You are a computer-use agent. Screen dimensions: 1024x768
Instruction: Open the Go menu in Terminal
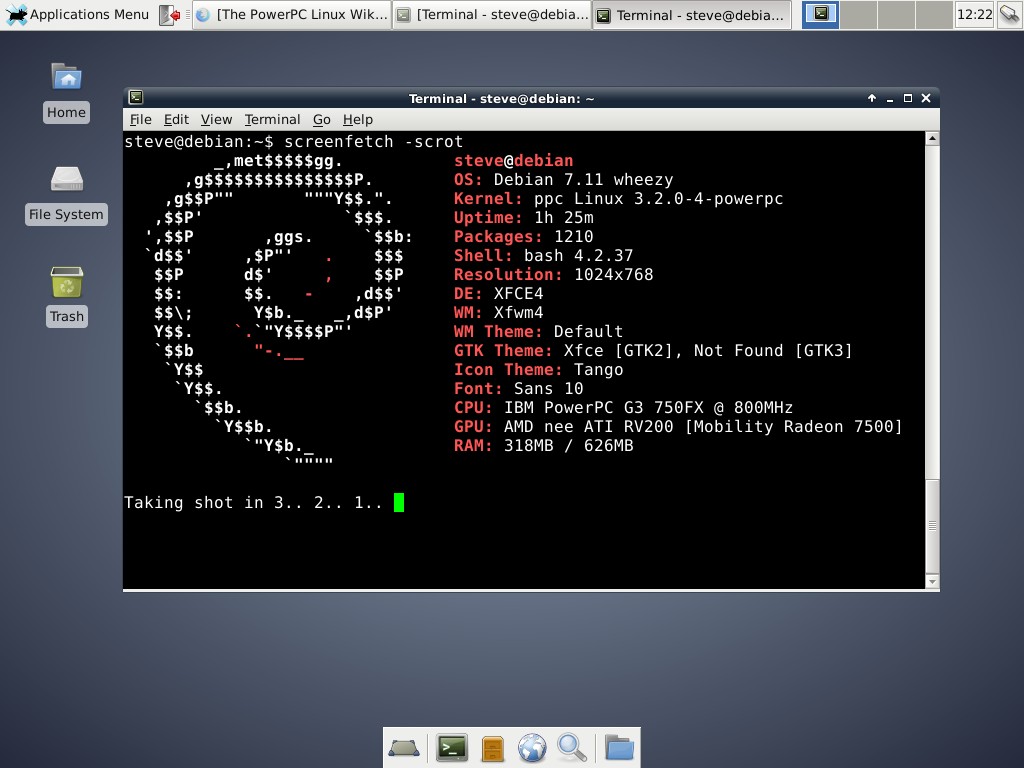(x=321, y=120)
